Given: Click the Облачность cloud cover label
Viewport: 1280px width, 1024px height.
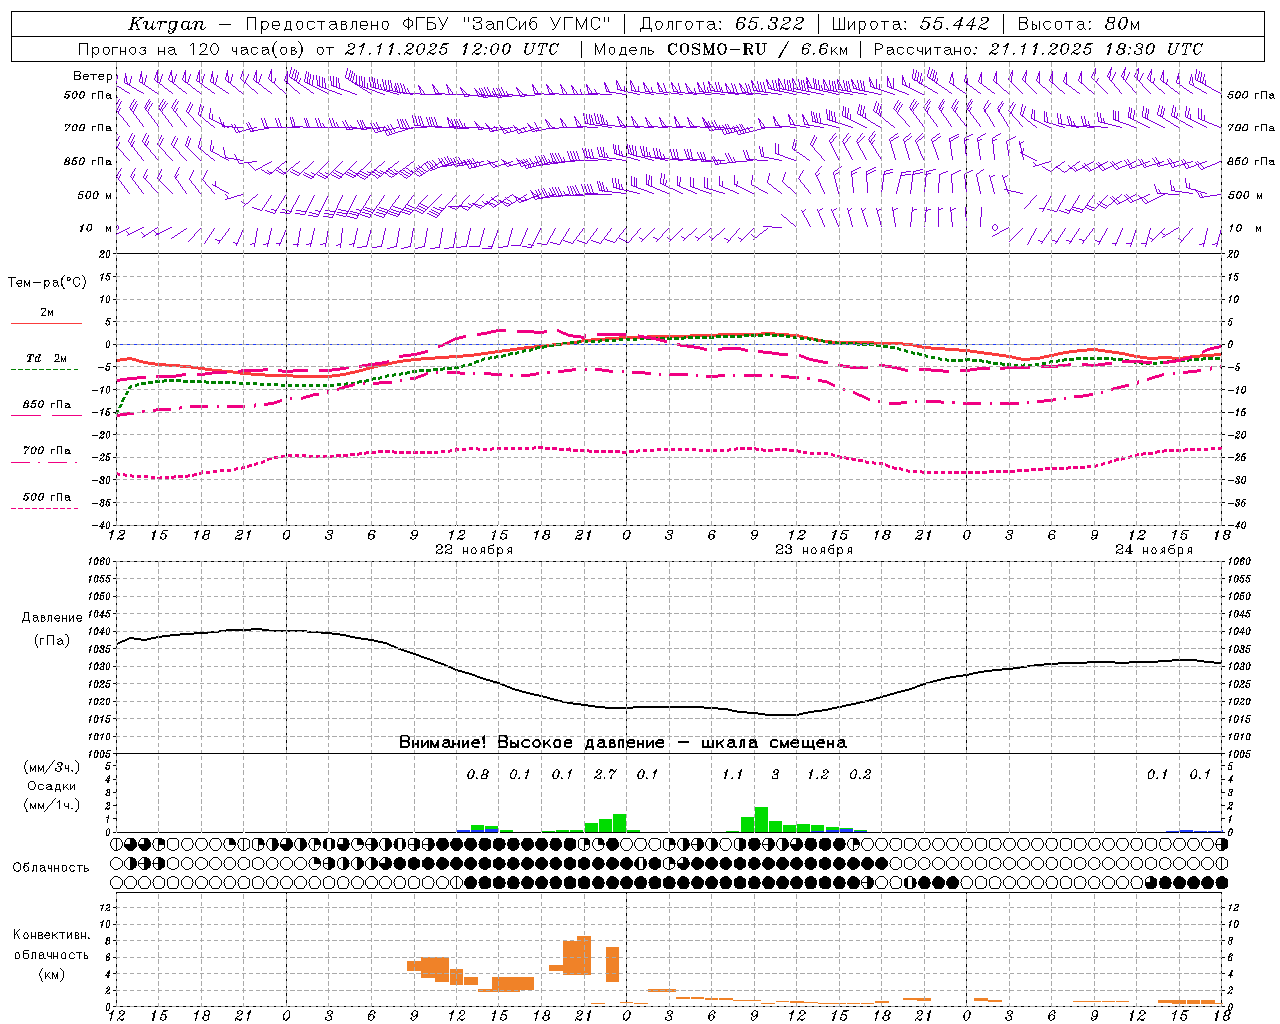Looking at the screenshot, I should point(51,868).
